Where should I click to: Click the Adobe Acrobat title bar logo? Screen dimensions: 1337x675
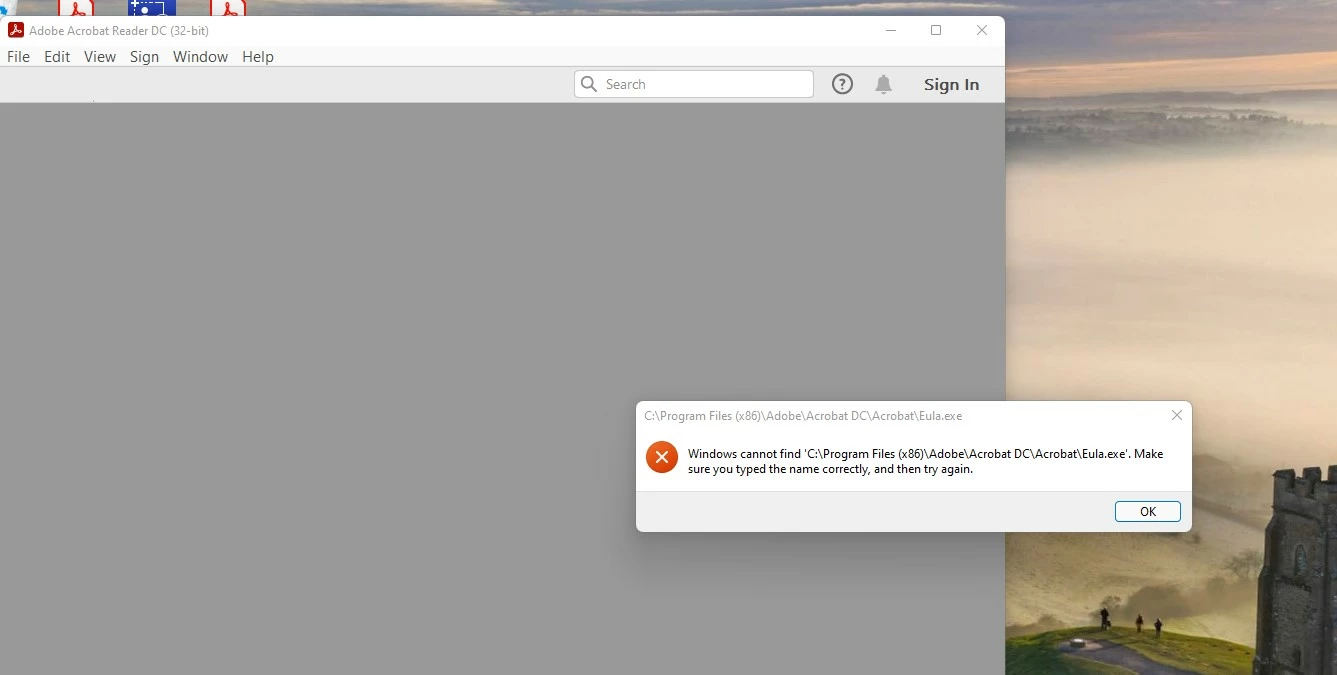tap(16, 30)
